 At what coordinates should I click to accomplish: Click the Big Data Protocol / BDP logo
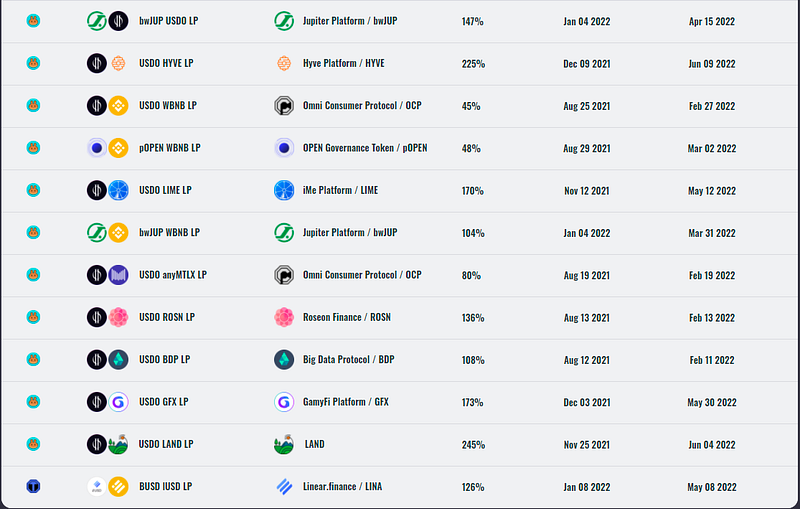[x=283, y=359]
